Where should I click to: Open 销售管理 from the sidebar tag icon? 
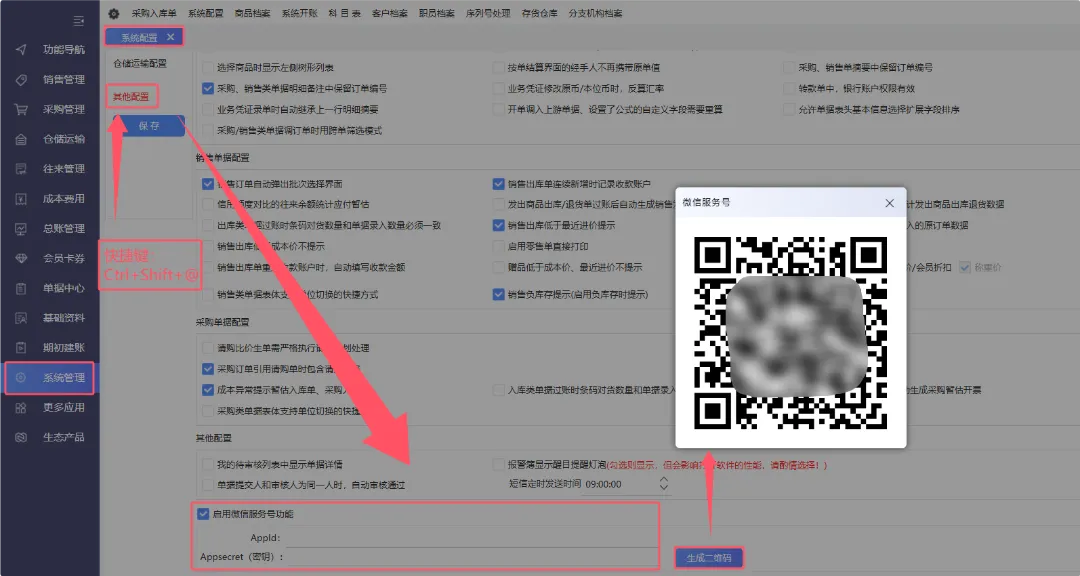(21, 80)
